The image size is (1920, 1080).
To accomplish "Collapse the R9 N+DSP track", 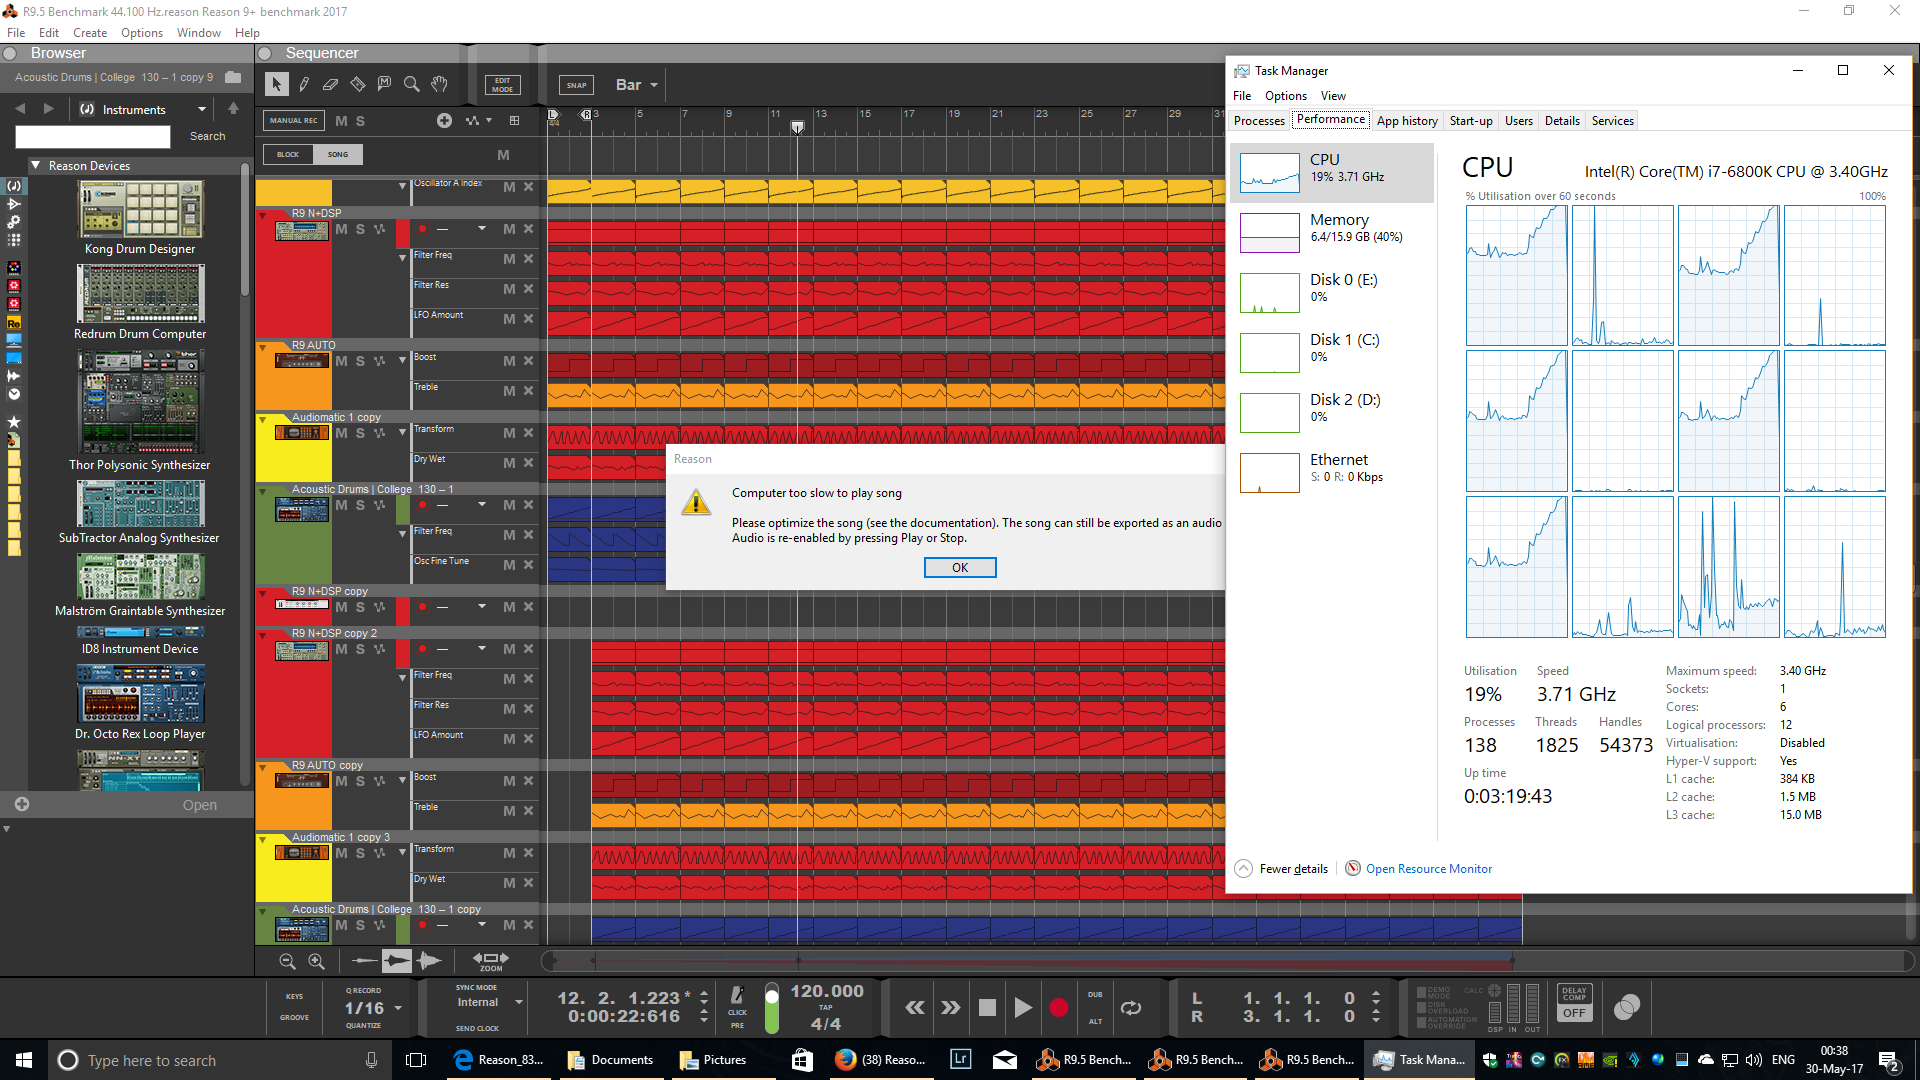I will 263,214.
